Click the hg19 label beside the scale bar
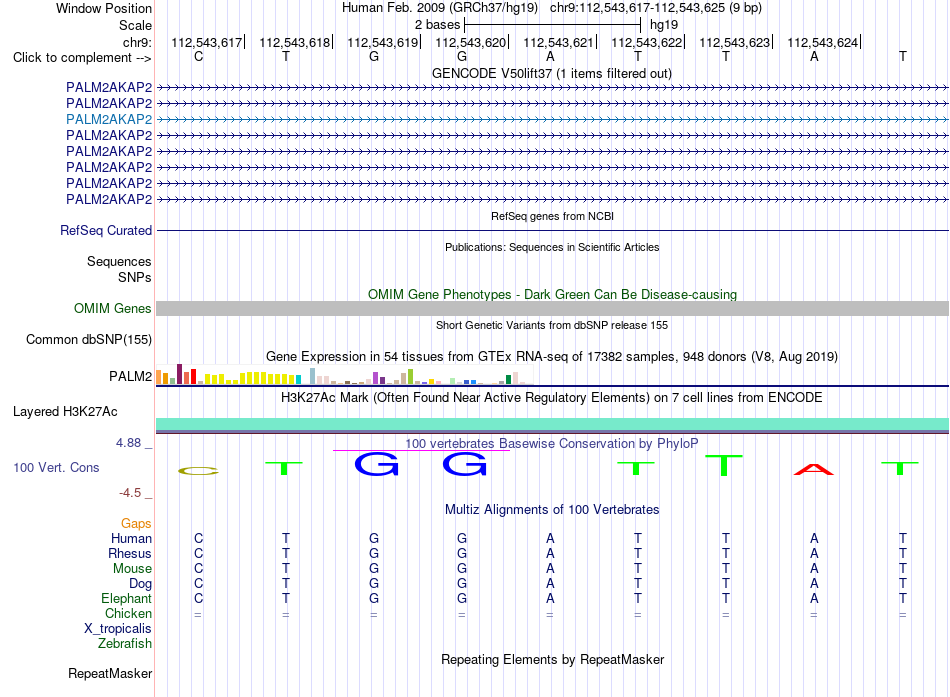The image size is (950, 697). [663, 25]
